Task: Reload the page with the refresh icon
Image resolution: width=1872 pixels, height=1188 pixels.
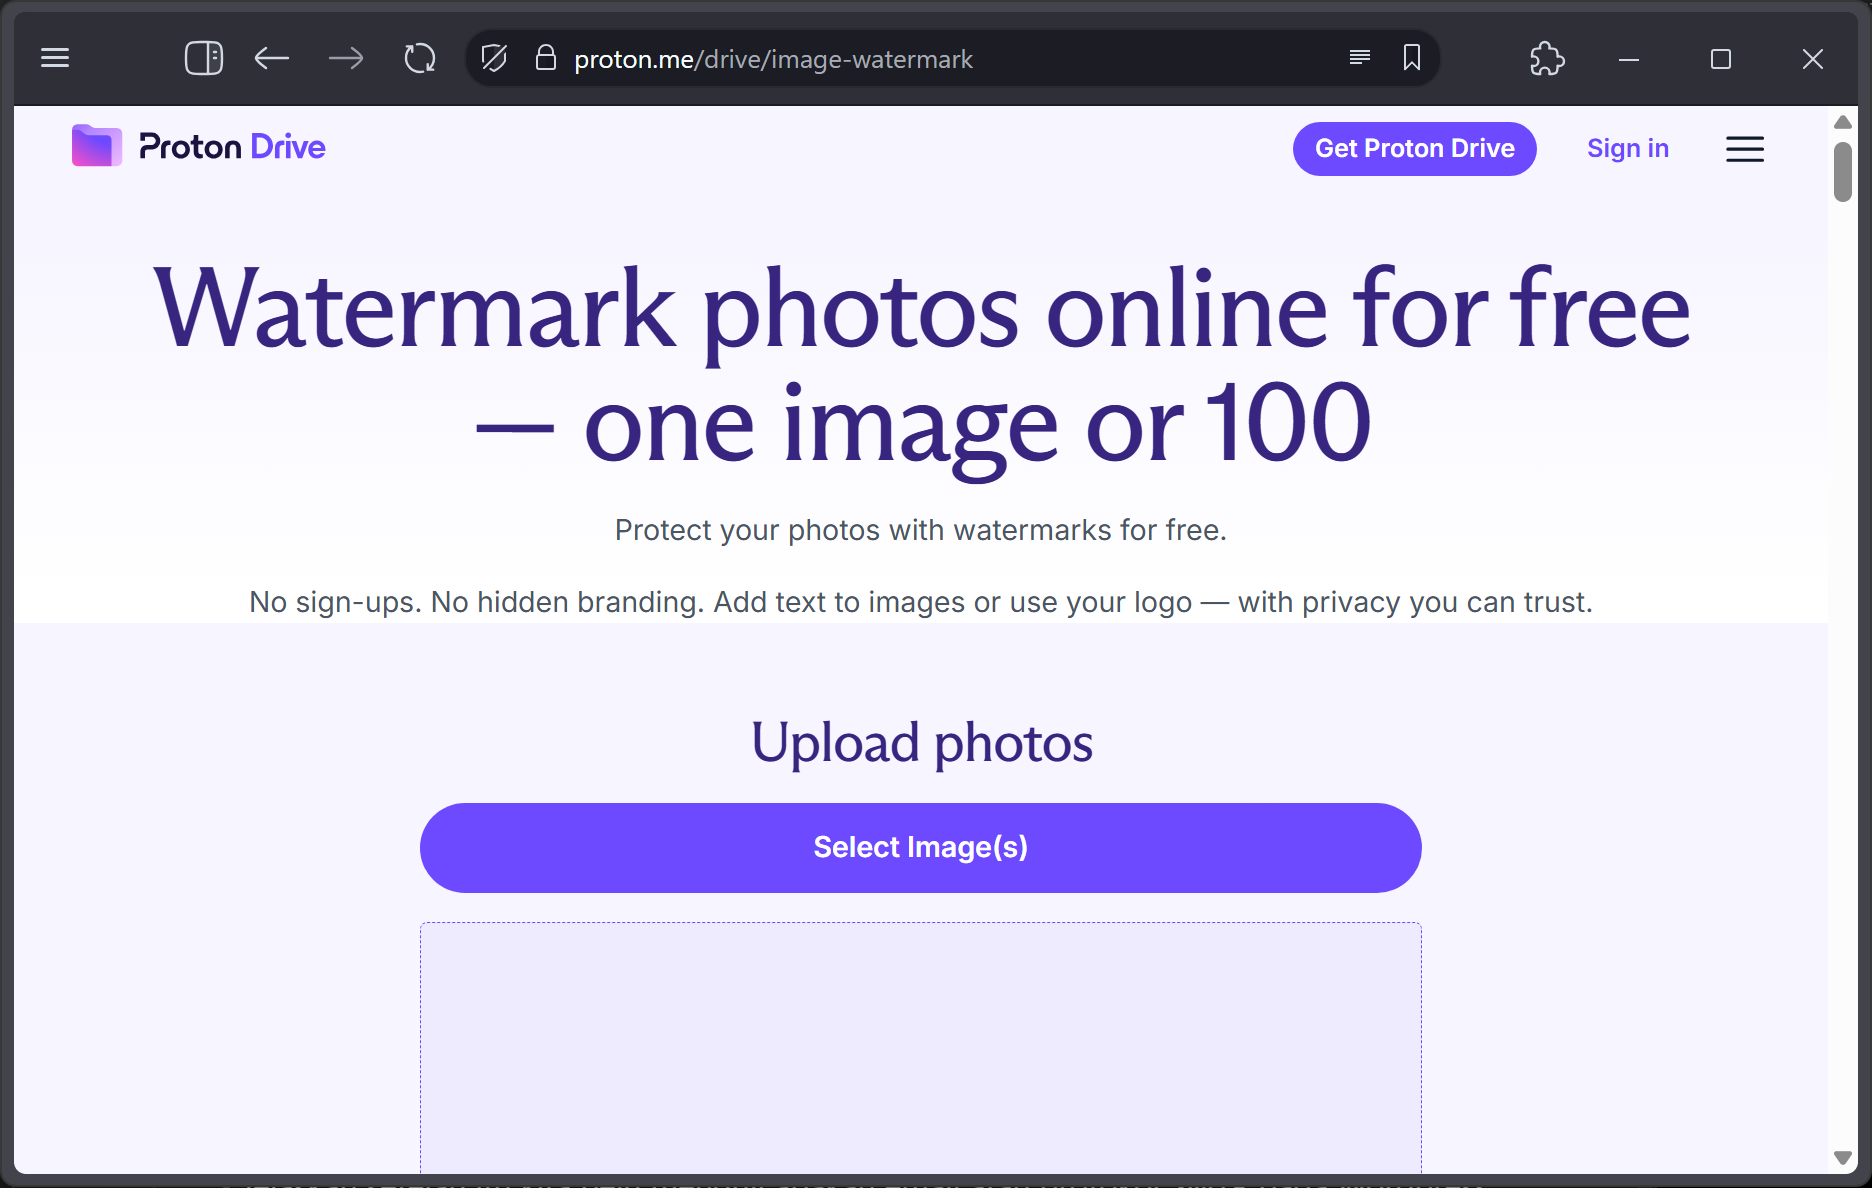Action: pos(420,58)
